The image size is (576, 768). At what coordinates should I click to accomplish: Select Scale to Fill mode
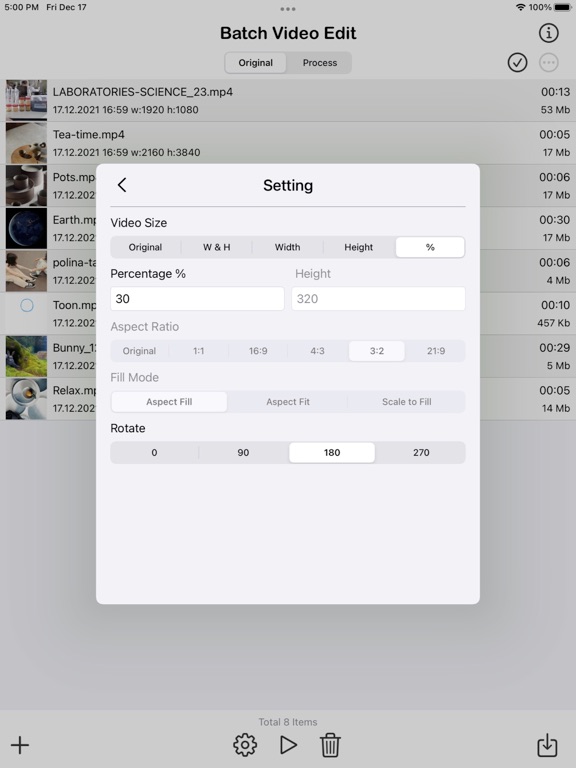click(407, 402)
